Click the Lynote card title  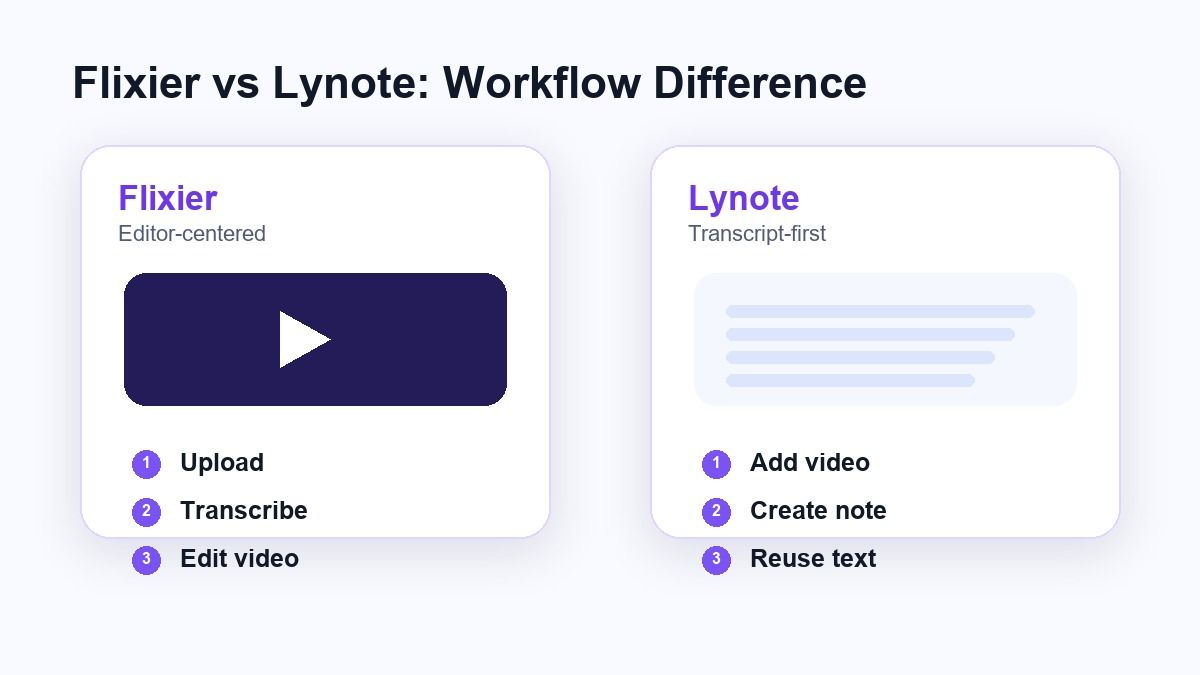pos(744,198)
